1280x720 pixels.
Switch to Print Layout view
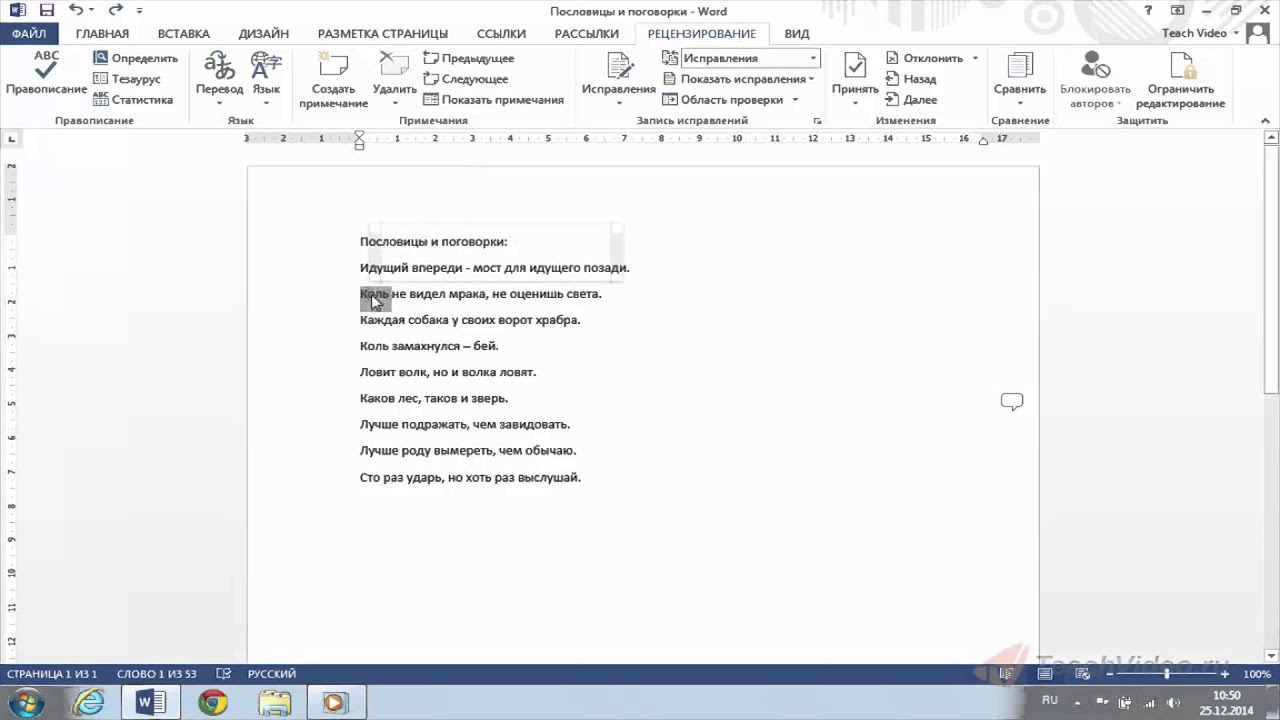[1044, 674]
